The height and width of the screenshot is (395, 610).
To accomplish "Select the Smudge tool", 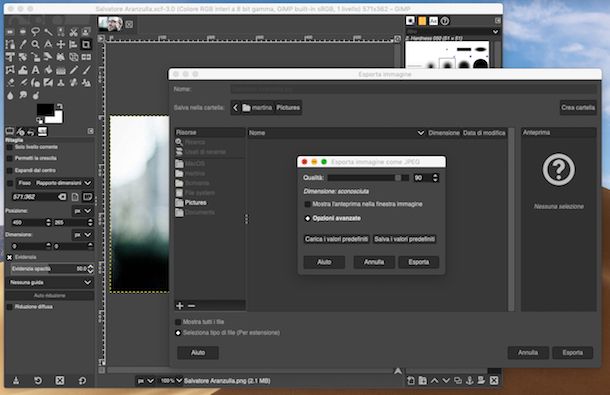I will click(23, 95).
